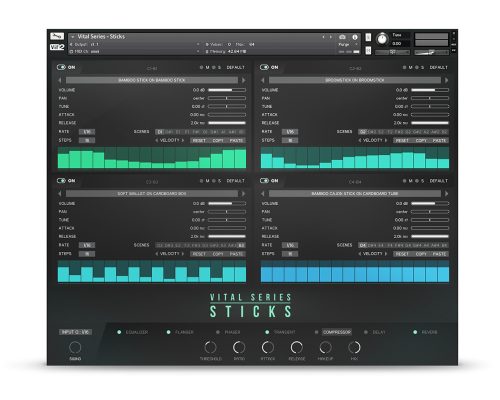The width and height of the screenshot is (500, 400).
Task: Adjust Release slider in Soft Mallet slot
Action: (x=227, y=236)
